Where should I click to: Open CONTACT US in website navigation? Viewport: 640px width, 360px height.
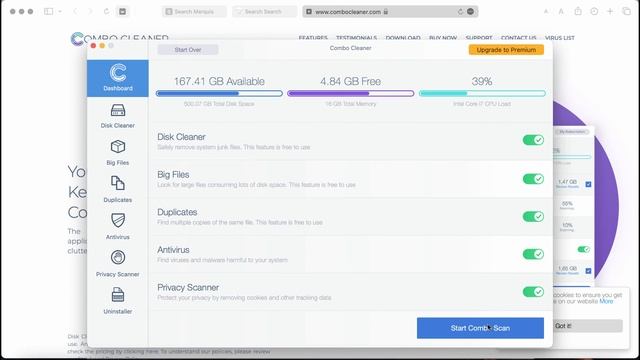click(518, 38)
